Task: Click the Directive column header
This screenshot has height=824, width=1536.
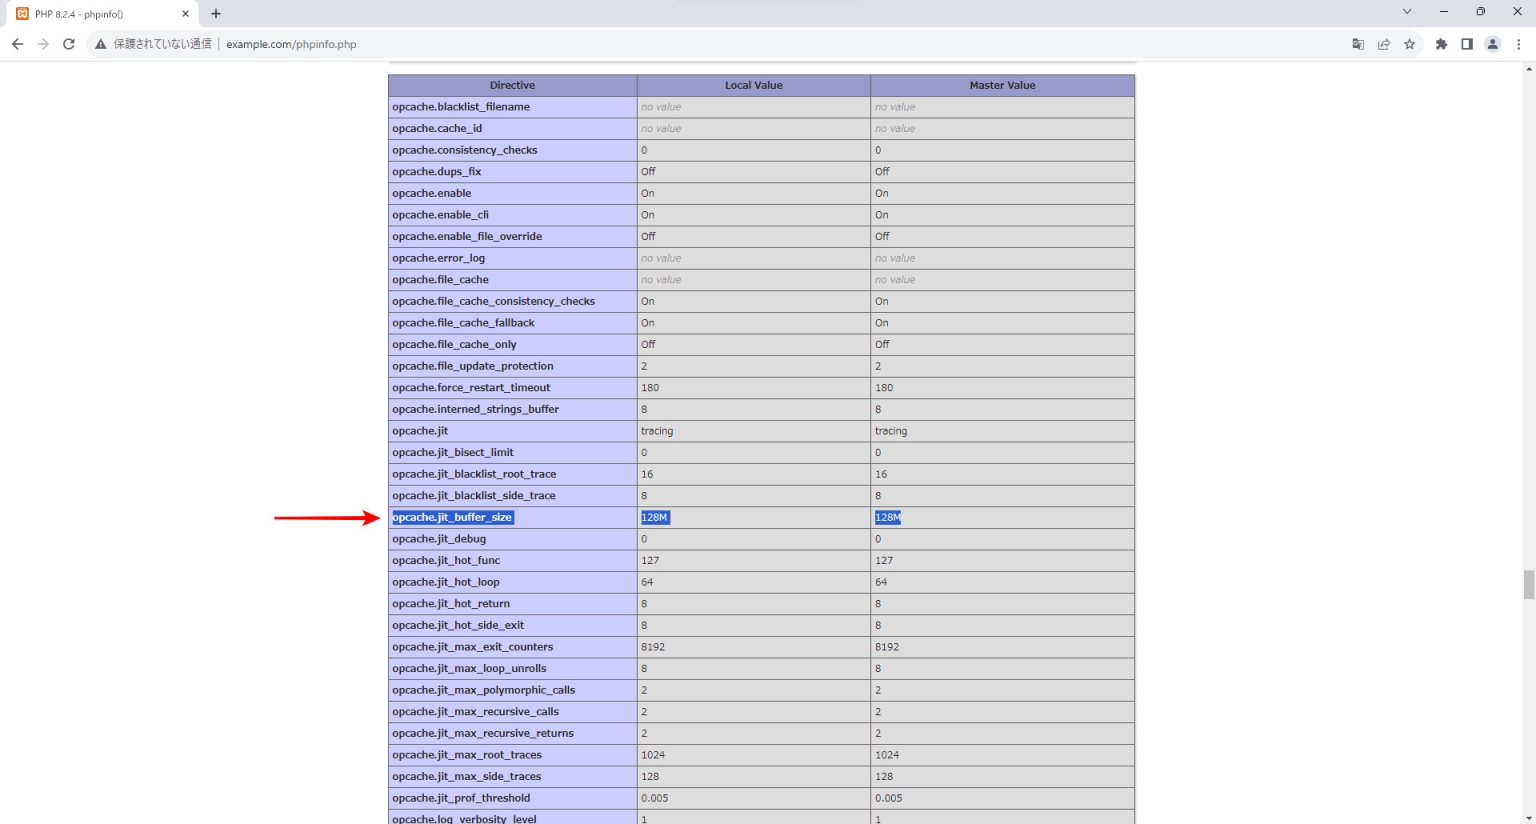Action: coord(512,85)
